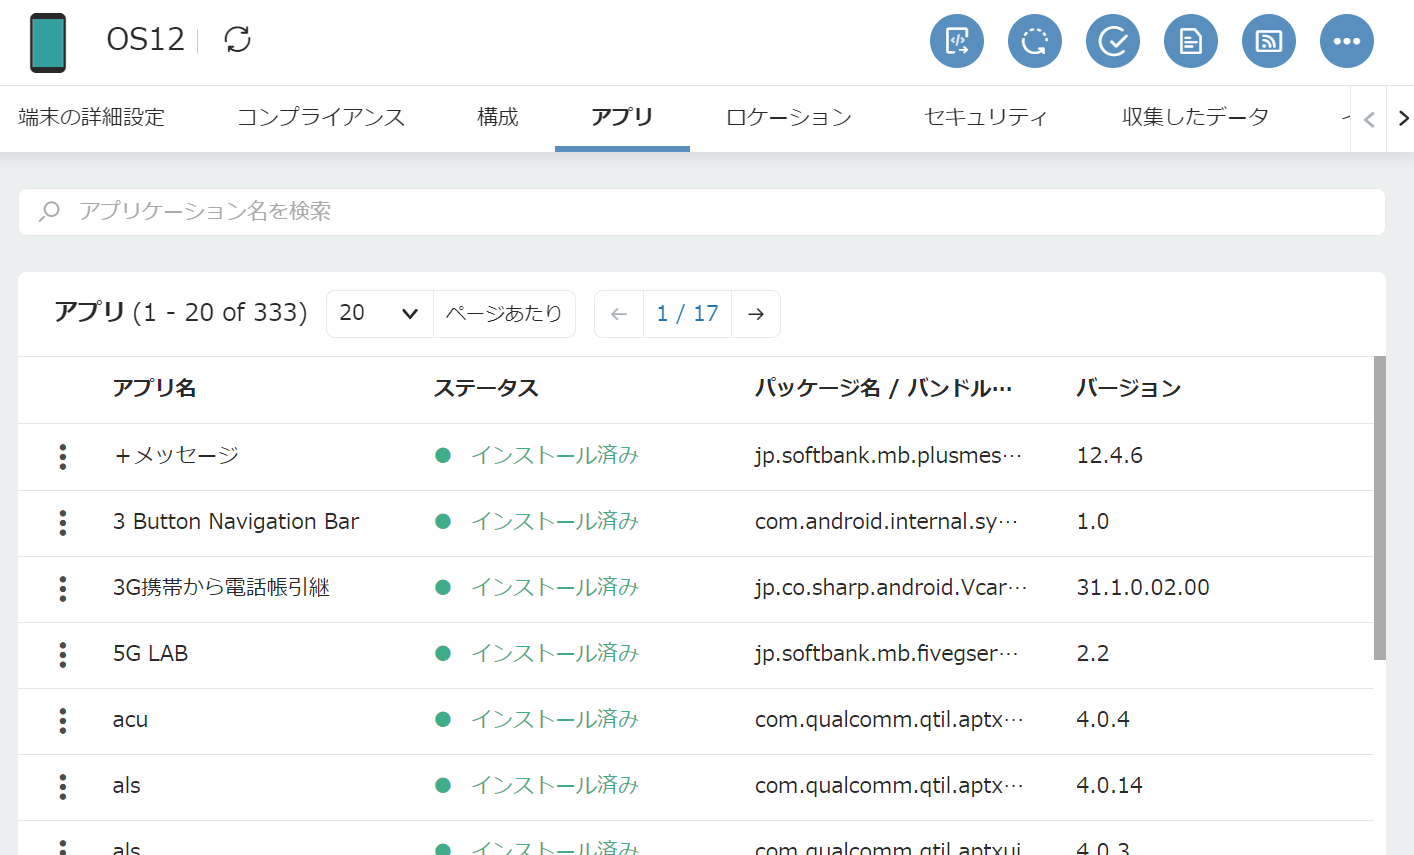Open row menu for 3 Button Navigation Bar
This screenshot has height=855, width=1414.
click(63, 523)
